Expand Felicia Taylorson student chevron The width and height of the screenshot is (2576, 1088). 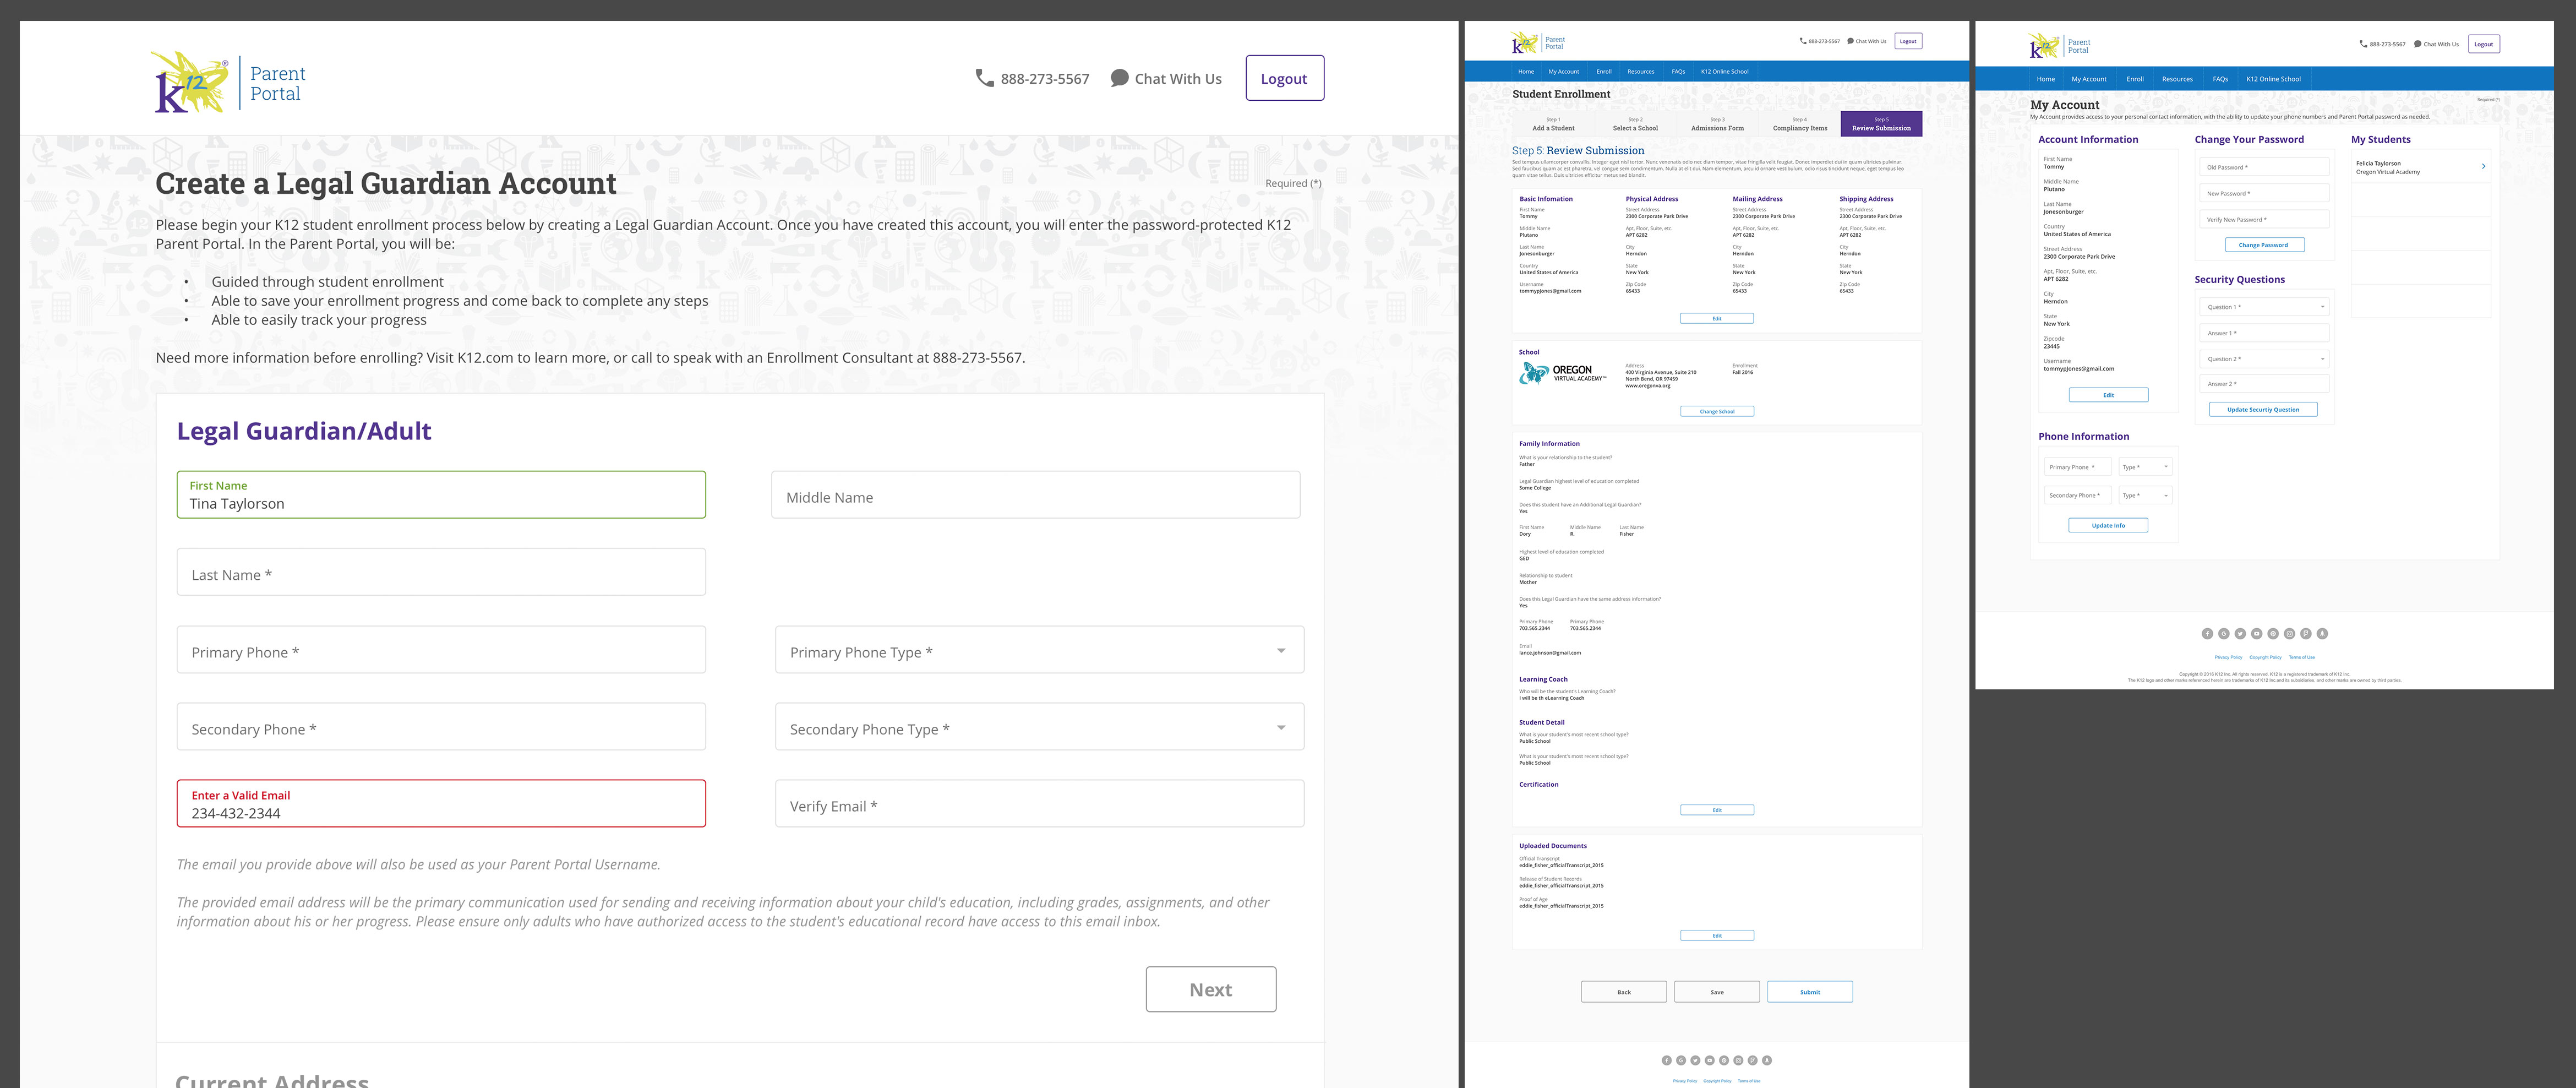pos(2483,167)
